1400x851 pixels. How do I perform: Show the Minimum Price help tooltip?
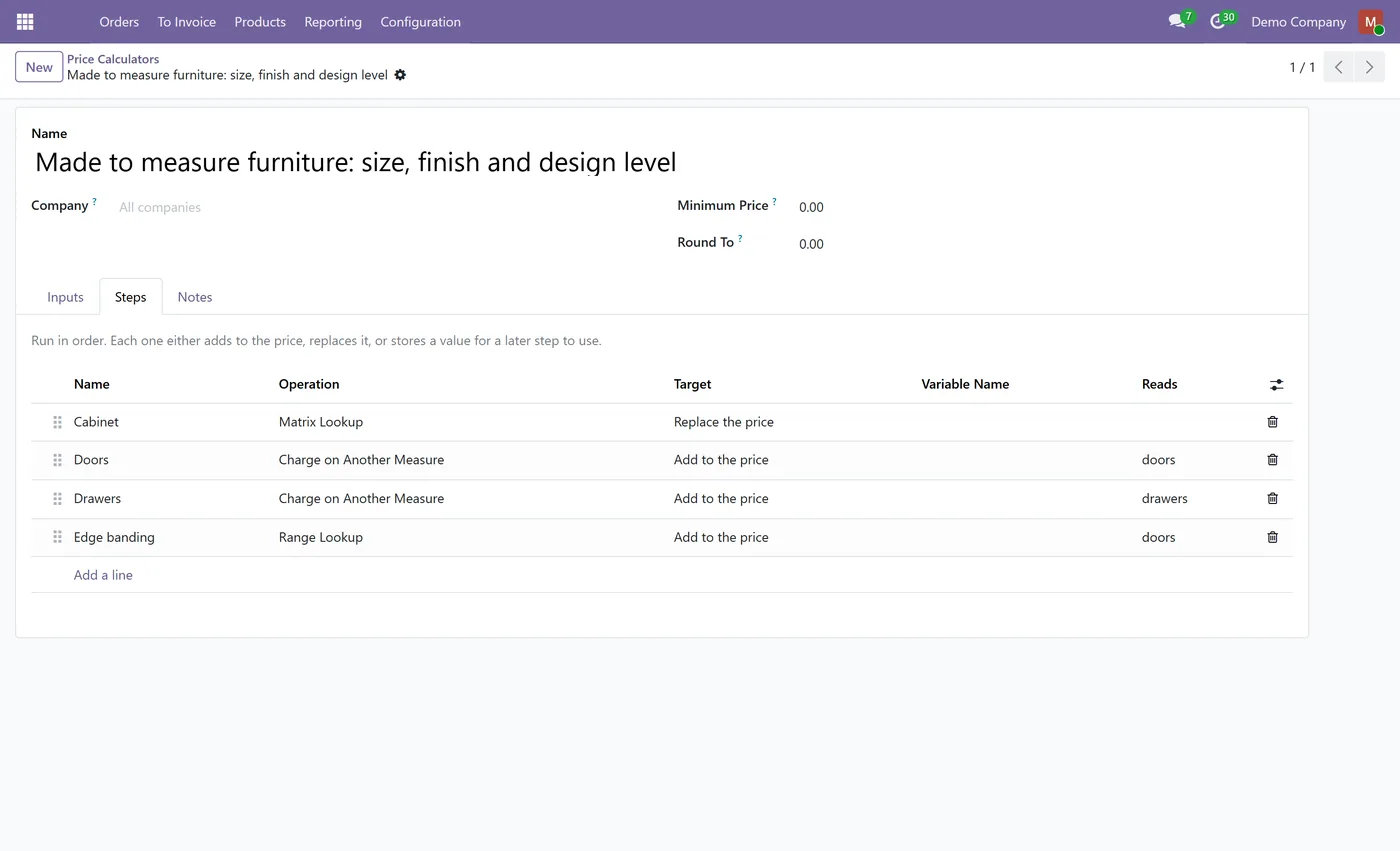[774, 202]
